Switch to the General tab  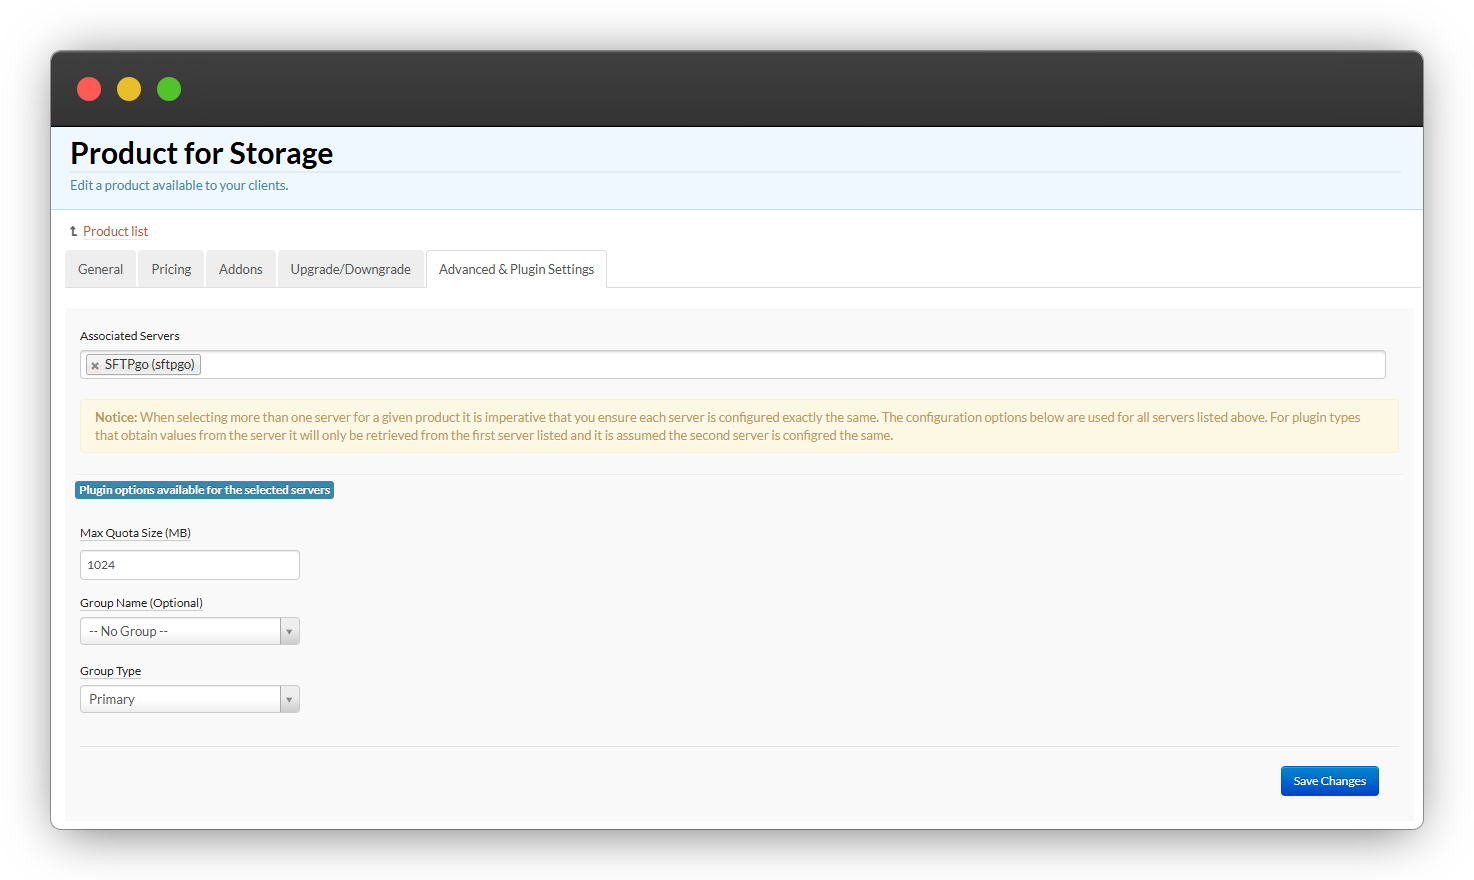pos(100,269)
